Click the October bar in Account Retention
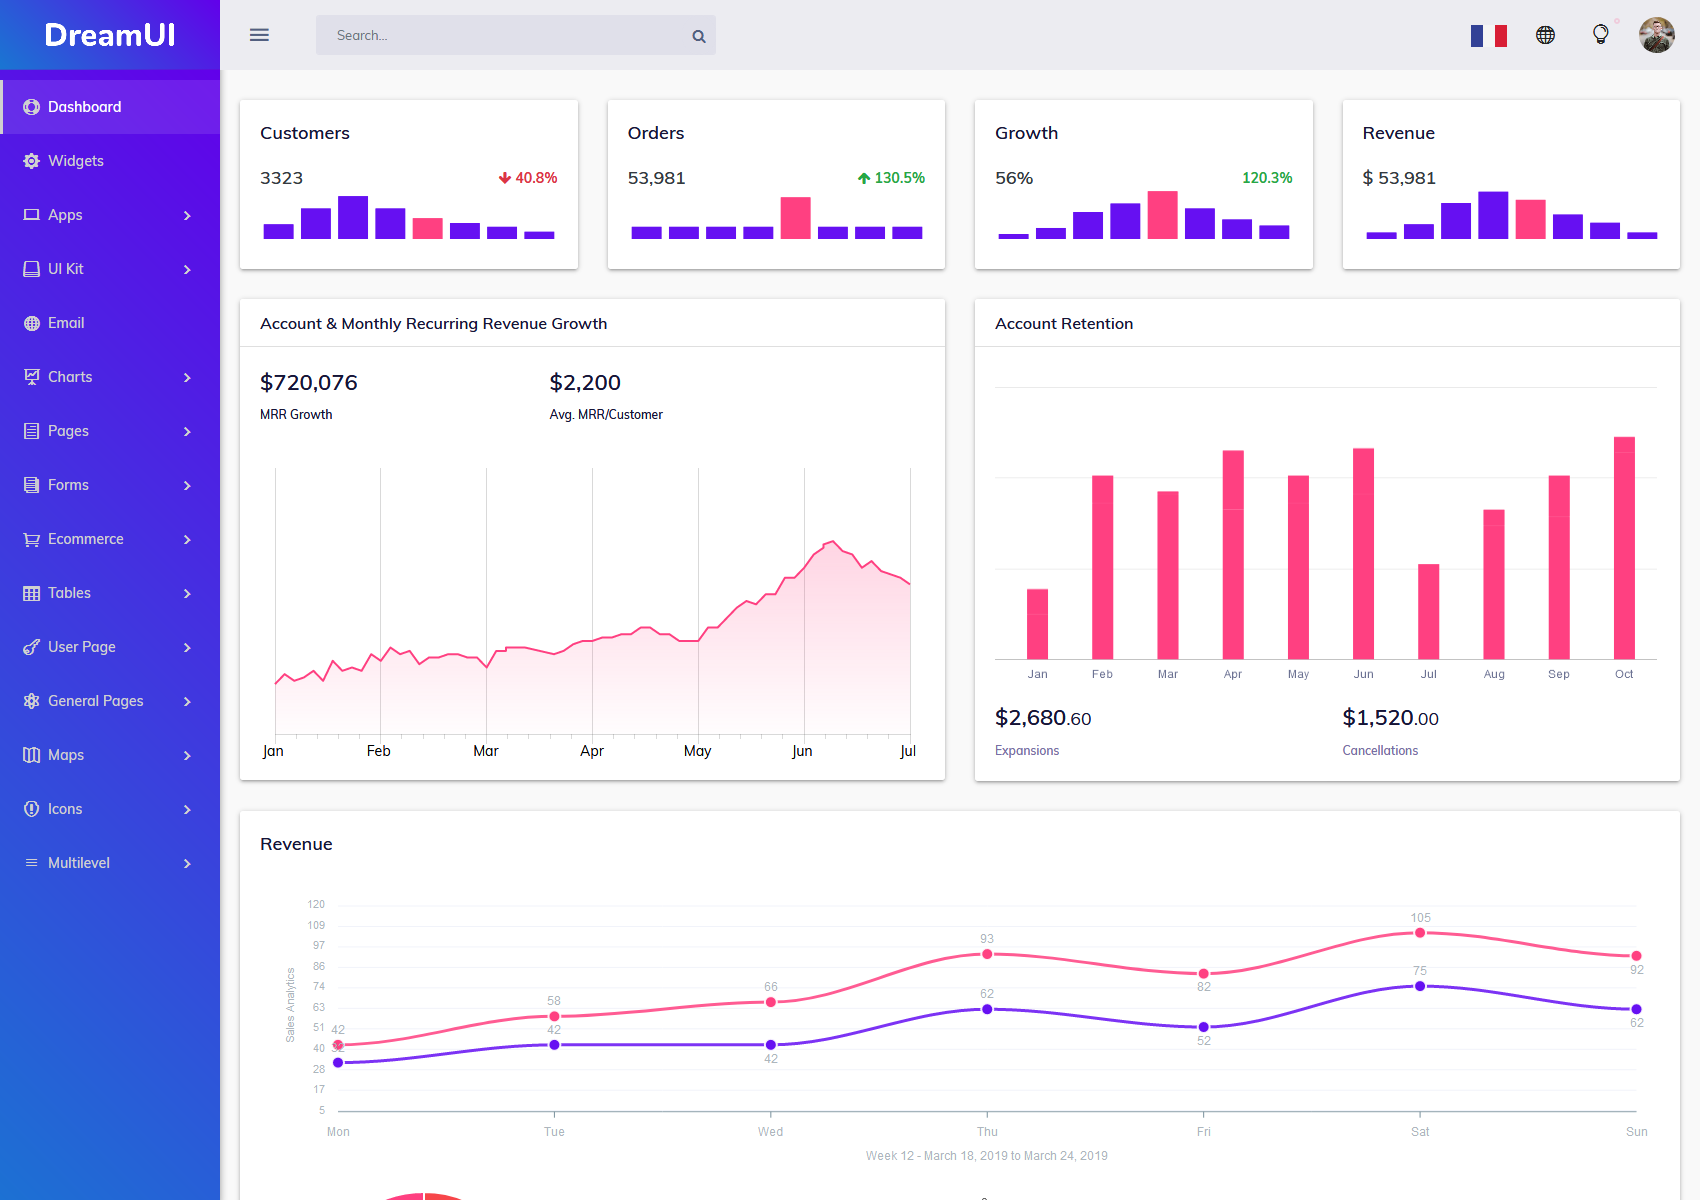 click(1624, 548)
